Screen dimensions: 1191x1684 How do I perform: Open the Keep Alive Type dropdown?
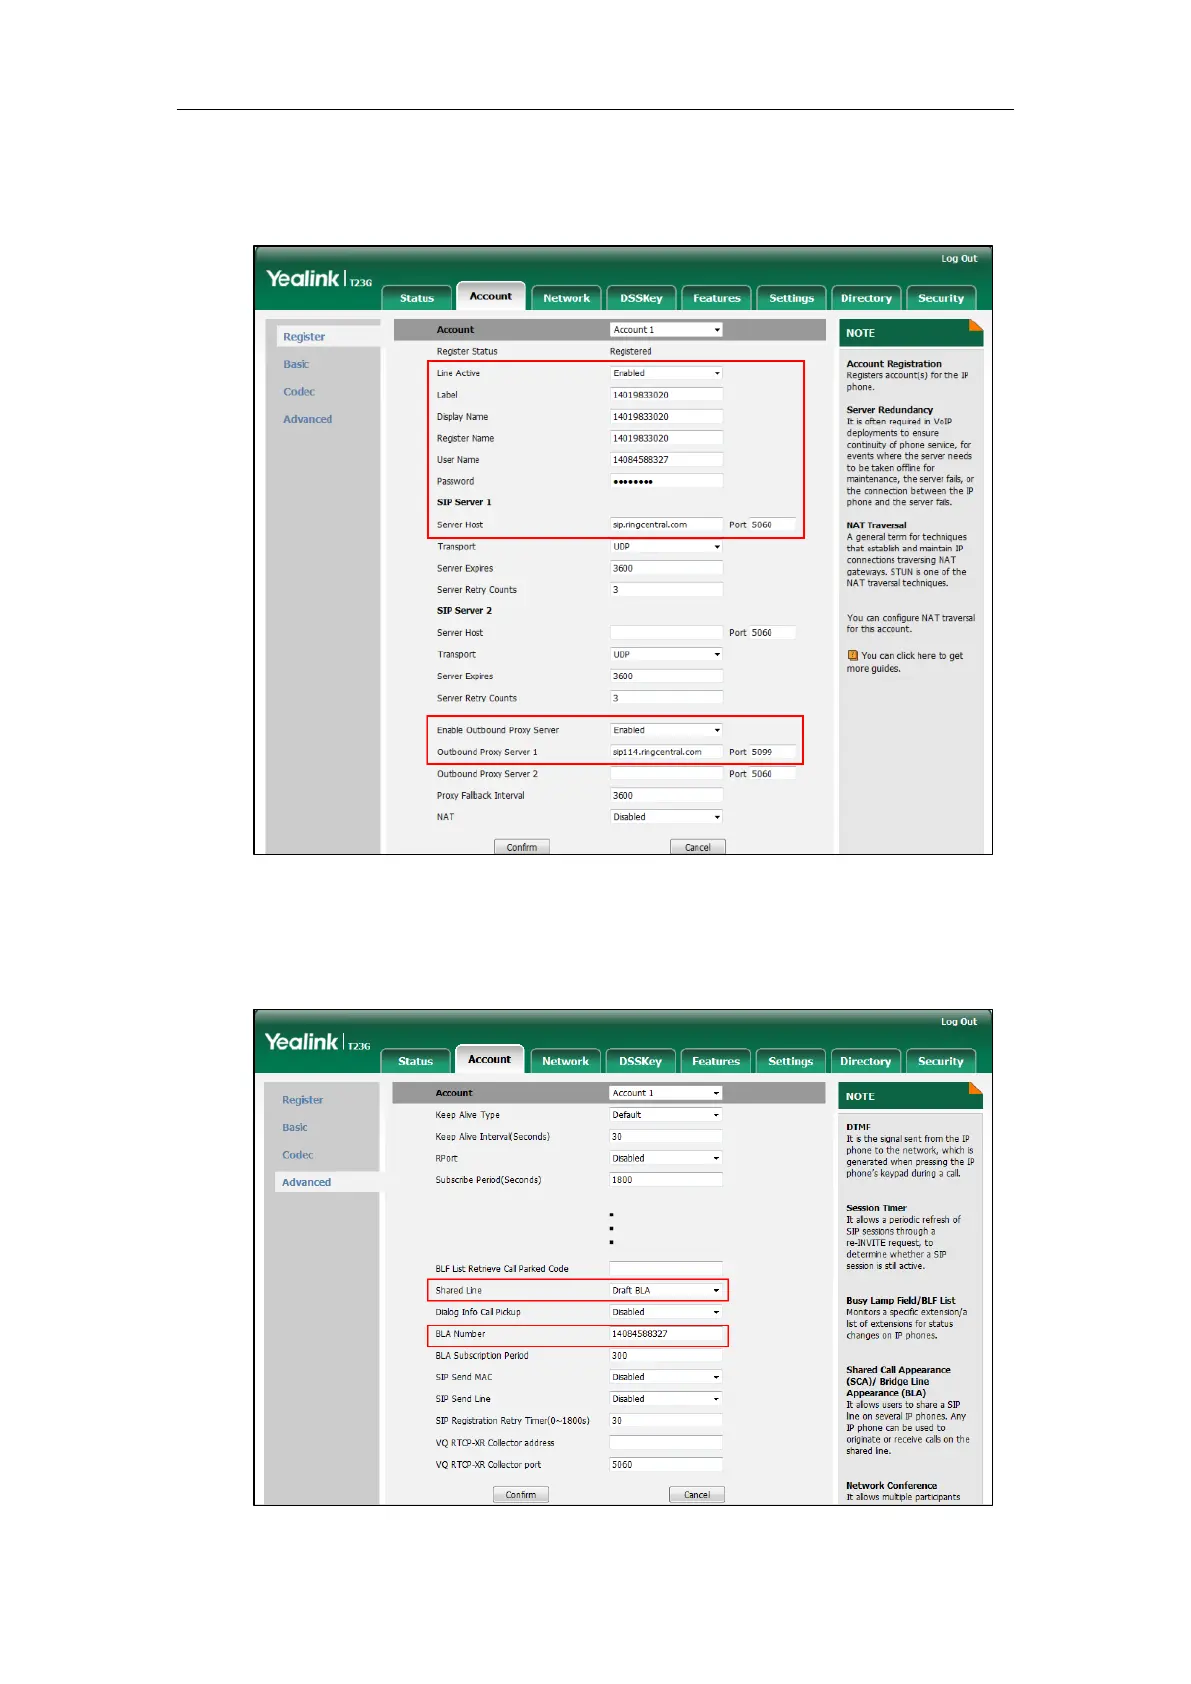(665, 1115)
